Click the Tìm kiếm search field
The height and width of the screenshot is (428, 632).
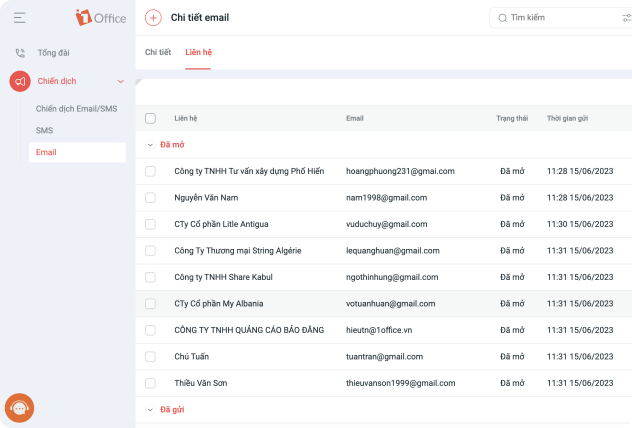coord(562,18)
